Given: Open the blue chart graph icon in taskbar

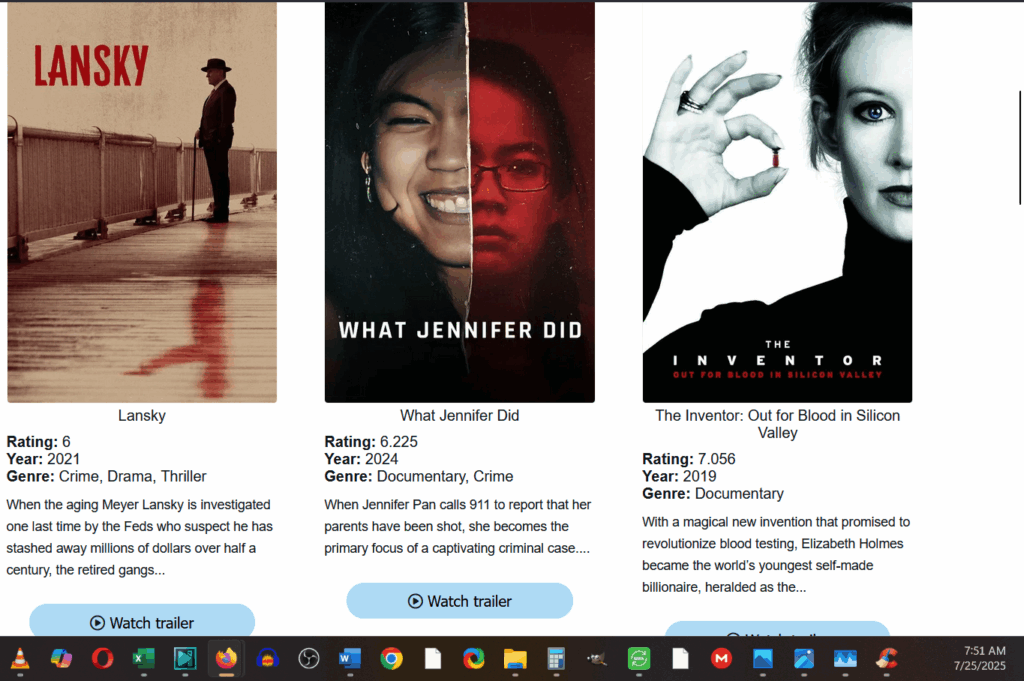Looking at the screenshot, I should 845,658.
